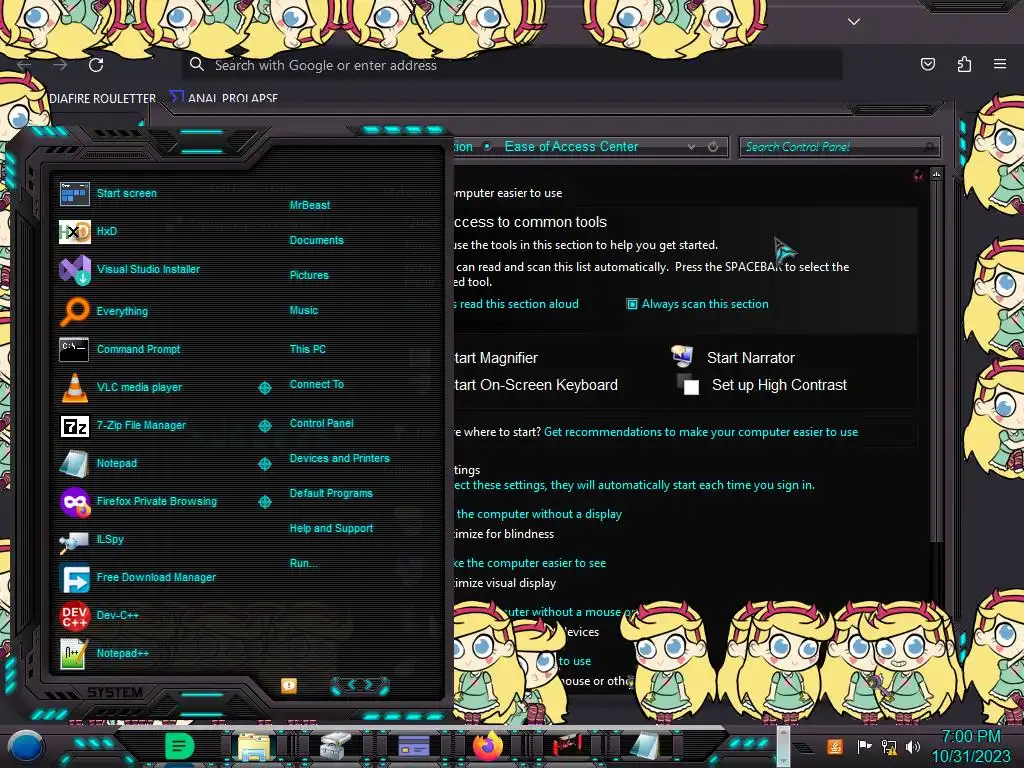Open Visual Studio Installer
Screen dimensions: 1024x768
[129, 269]
